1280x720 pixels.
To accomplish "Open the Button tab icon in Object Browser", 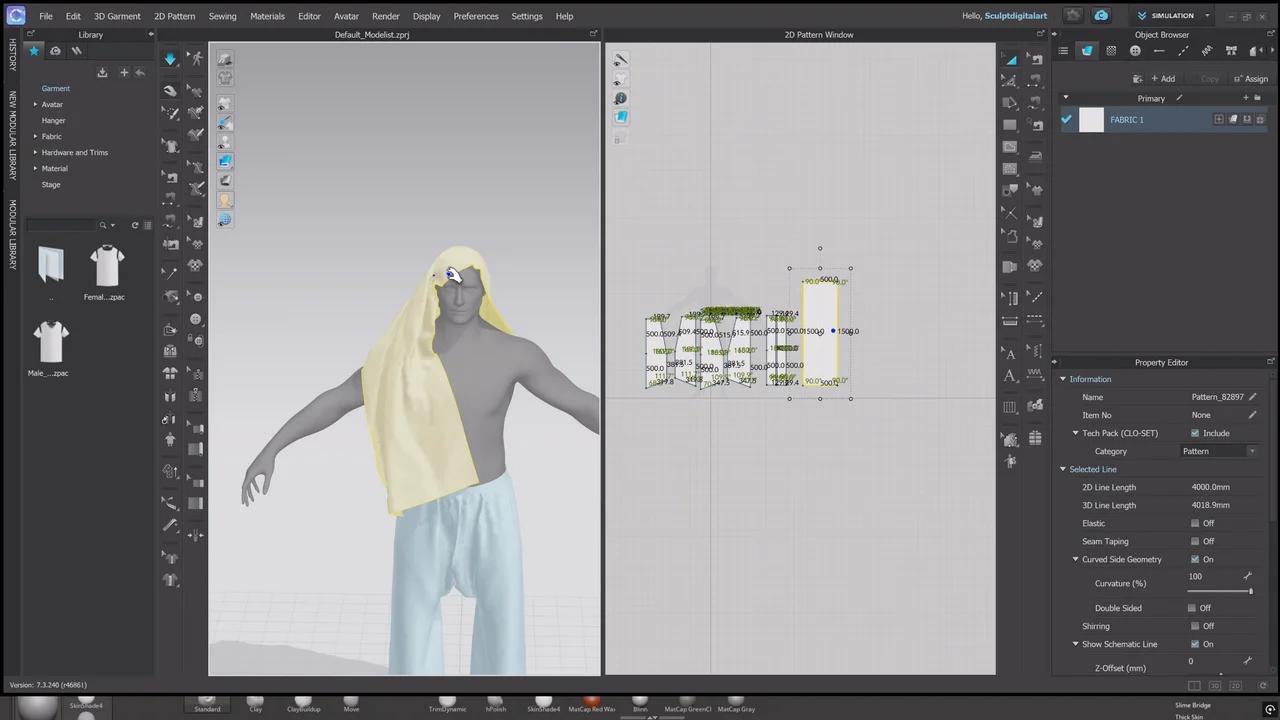I will pyautogui.click(x=1135, y=51).
